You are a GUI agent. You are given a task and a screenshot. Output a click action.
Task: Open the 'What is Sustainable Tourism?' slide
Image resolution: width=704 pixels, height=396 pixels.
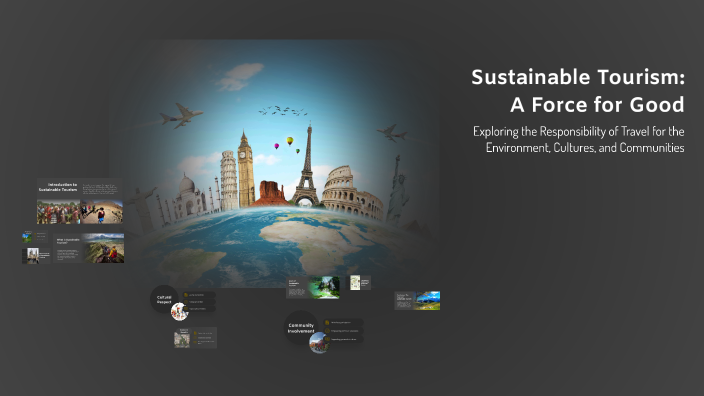point(88,248)
